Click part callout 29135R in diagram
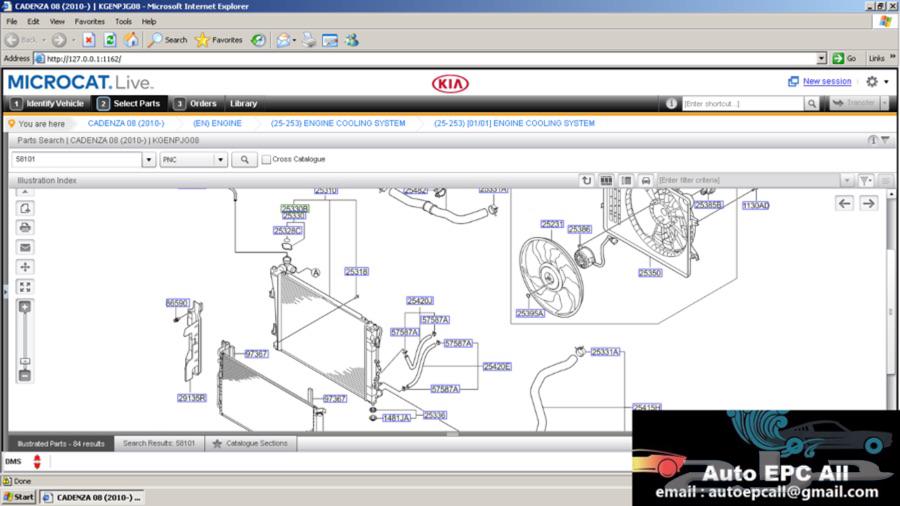This screenshot has width=900, height=506. (192, 398)
